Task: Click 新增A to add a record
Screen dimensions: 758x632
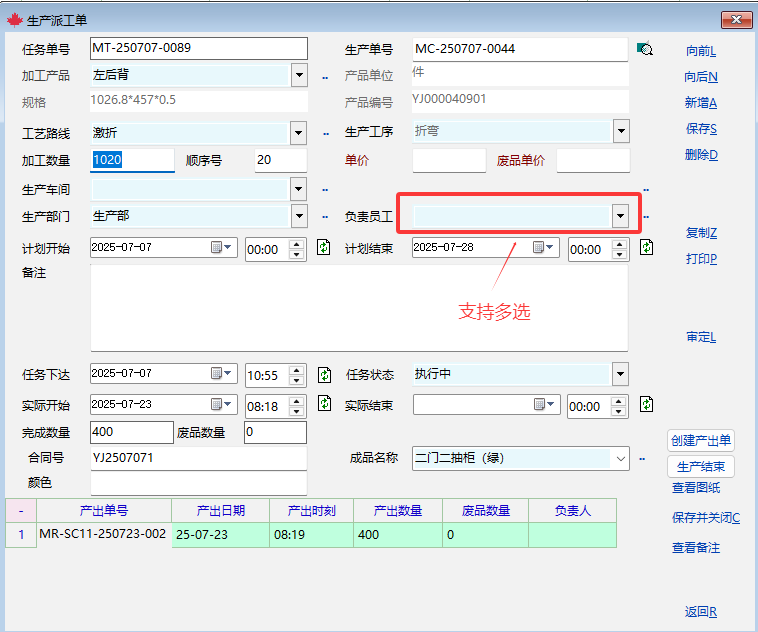Action: pos(701,103)
